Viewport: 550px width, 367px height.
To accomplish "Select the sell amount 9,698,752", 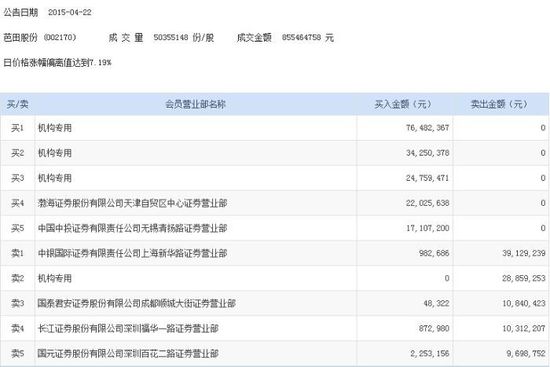I will click(526, 354).
